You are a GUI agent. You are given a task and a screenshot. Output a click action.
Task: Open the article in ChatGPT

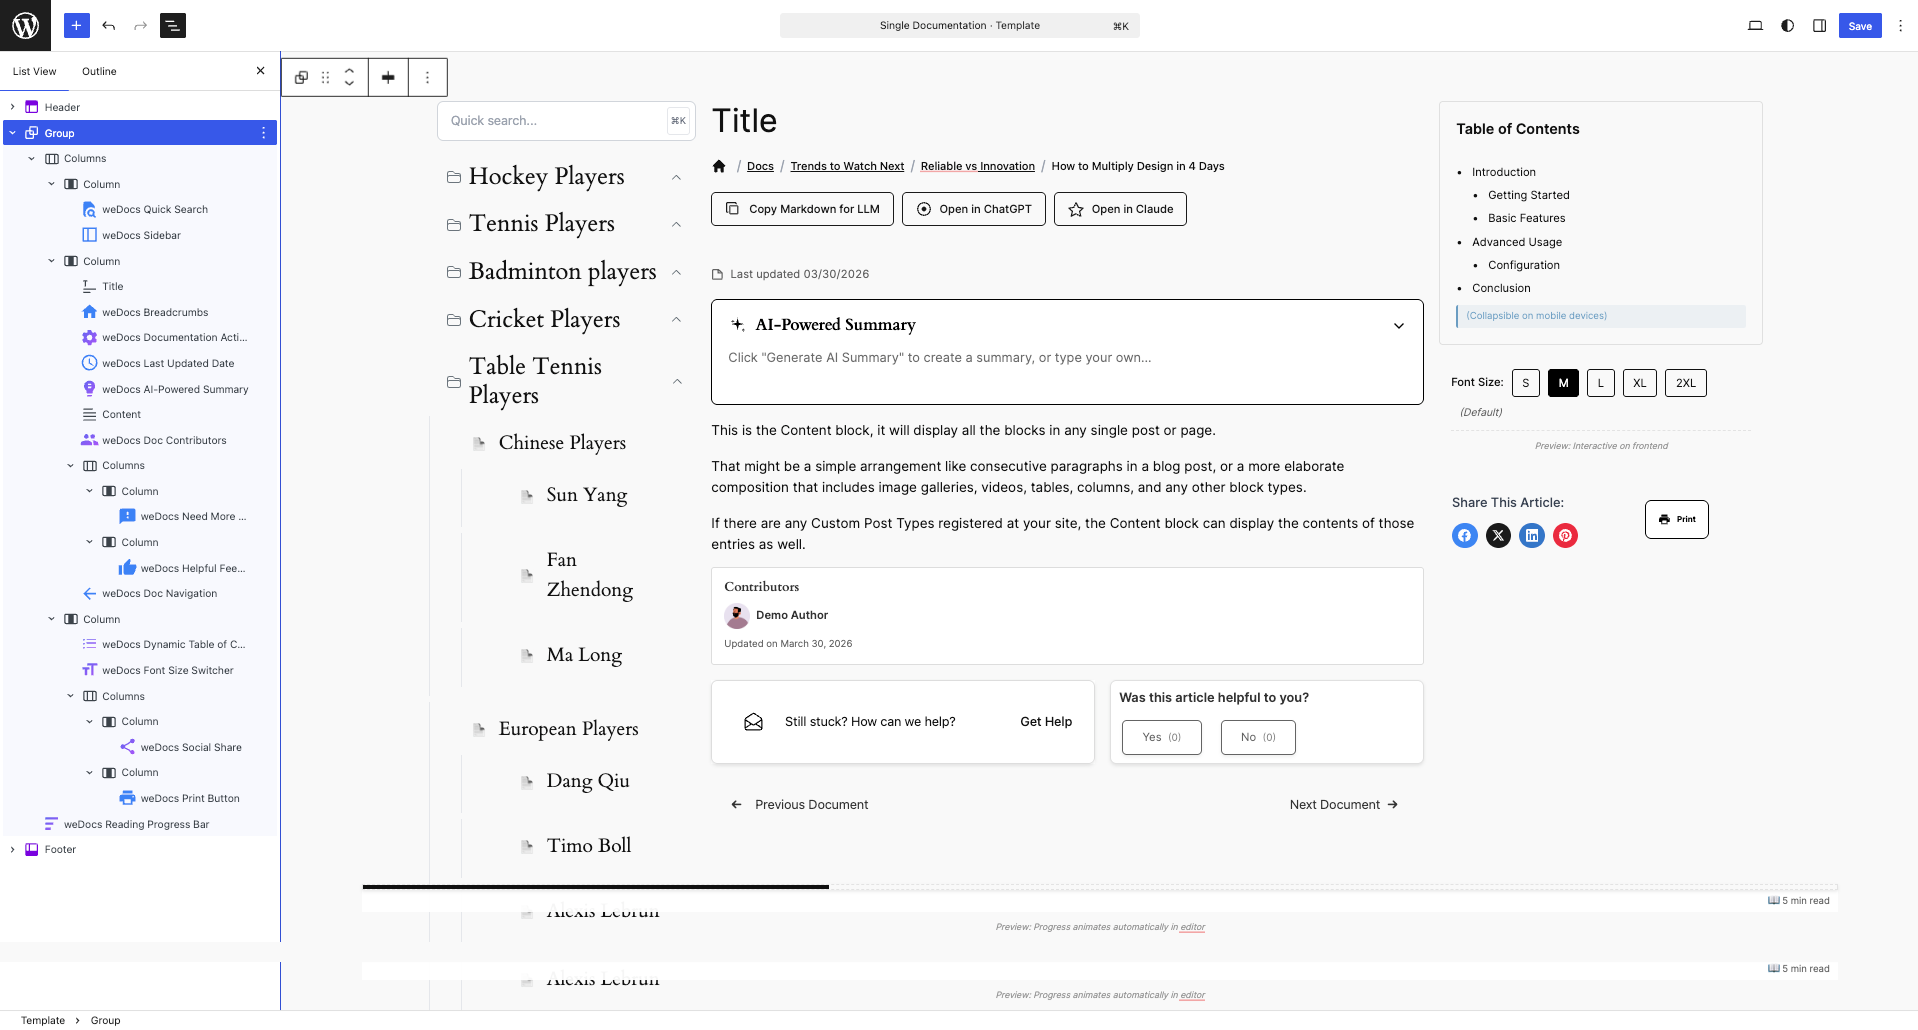(973, 209)
